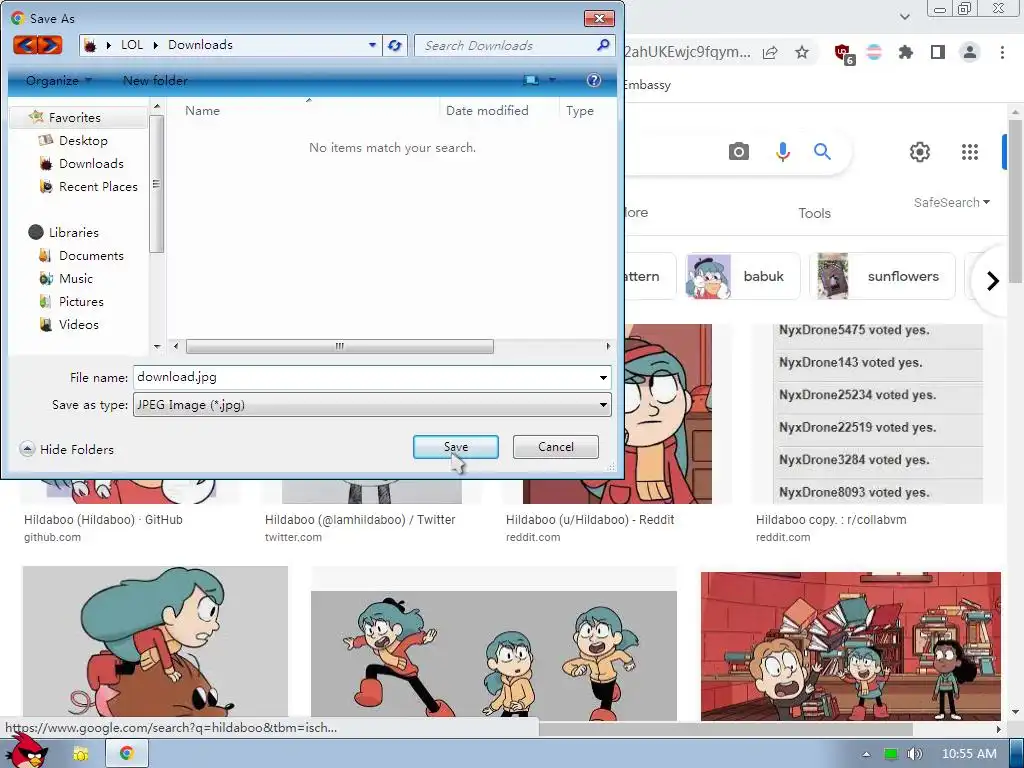
Task: Expand the File name dropdown arrow
Action: [603, 377]
